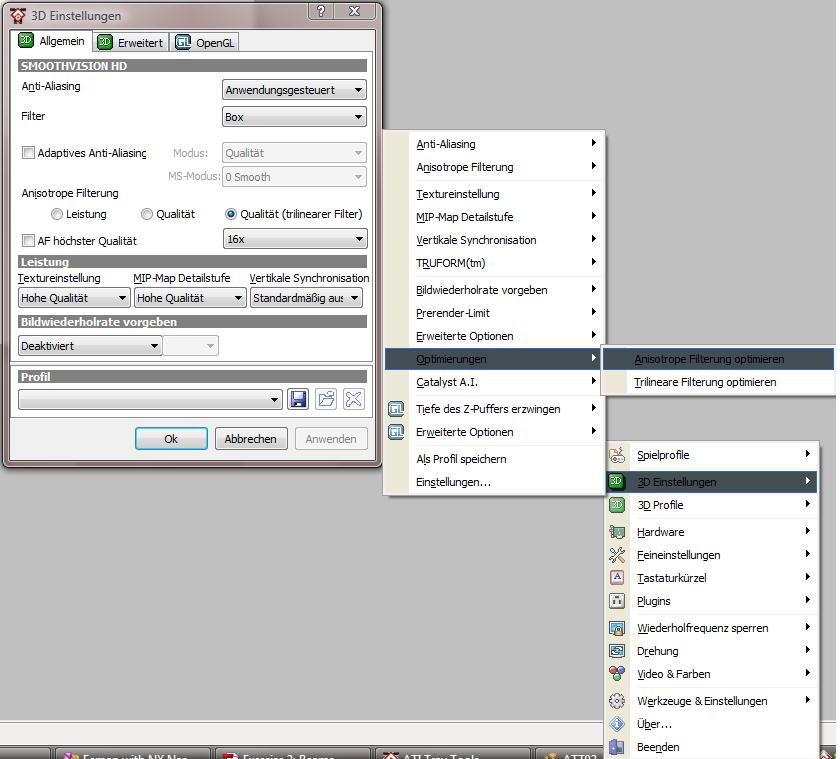The image size is (840, 759).
Task: Open the Textureinstellung submenu
Action: (495, 194)
